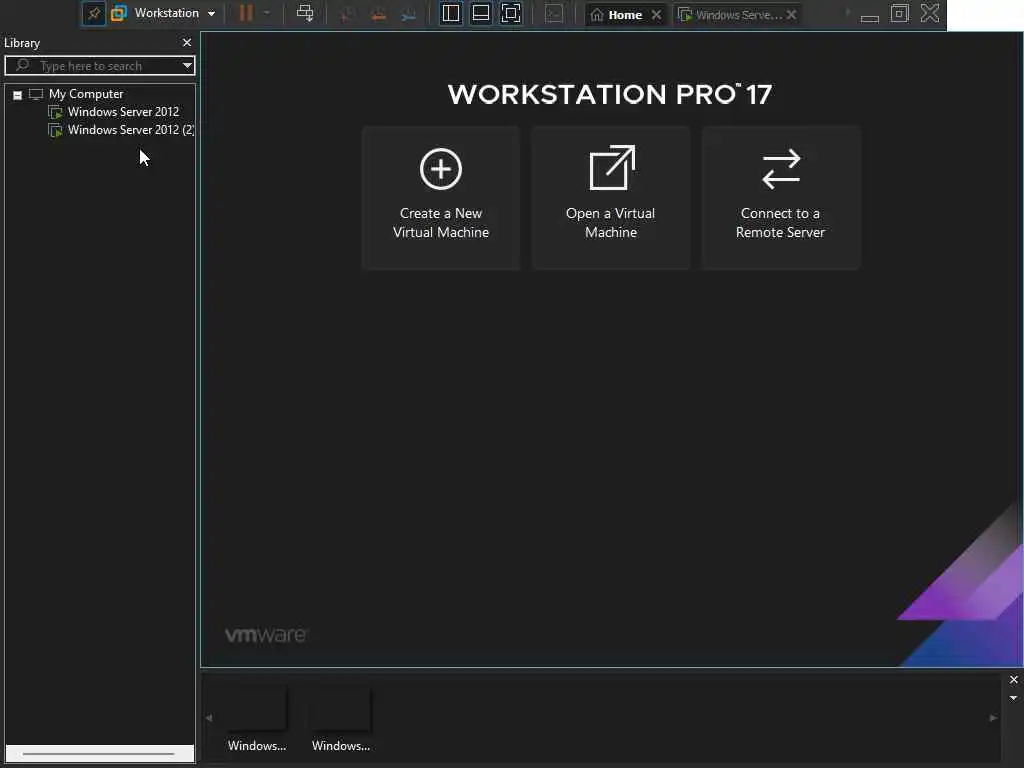The image size is (1024, 768).
Task: Click Open a Virtual Machine
Action: 611,198
